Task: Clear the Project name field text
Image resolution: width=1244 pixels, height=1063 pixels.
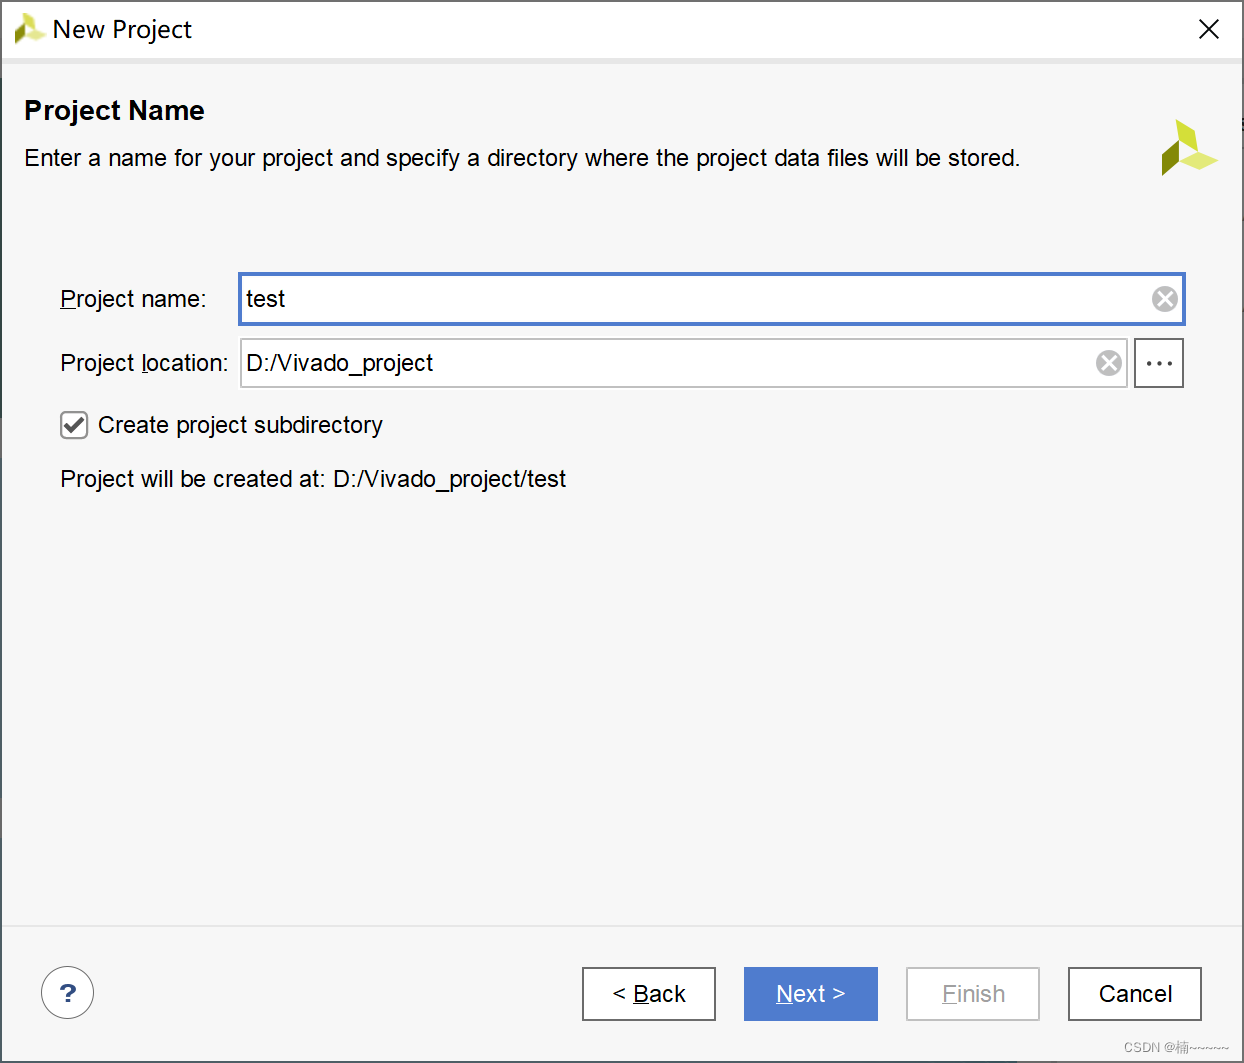Action: click(1164, 299)
